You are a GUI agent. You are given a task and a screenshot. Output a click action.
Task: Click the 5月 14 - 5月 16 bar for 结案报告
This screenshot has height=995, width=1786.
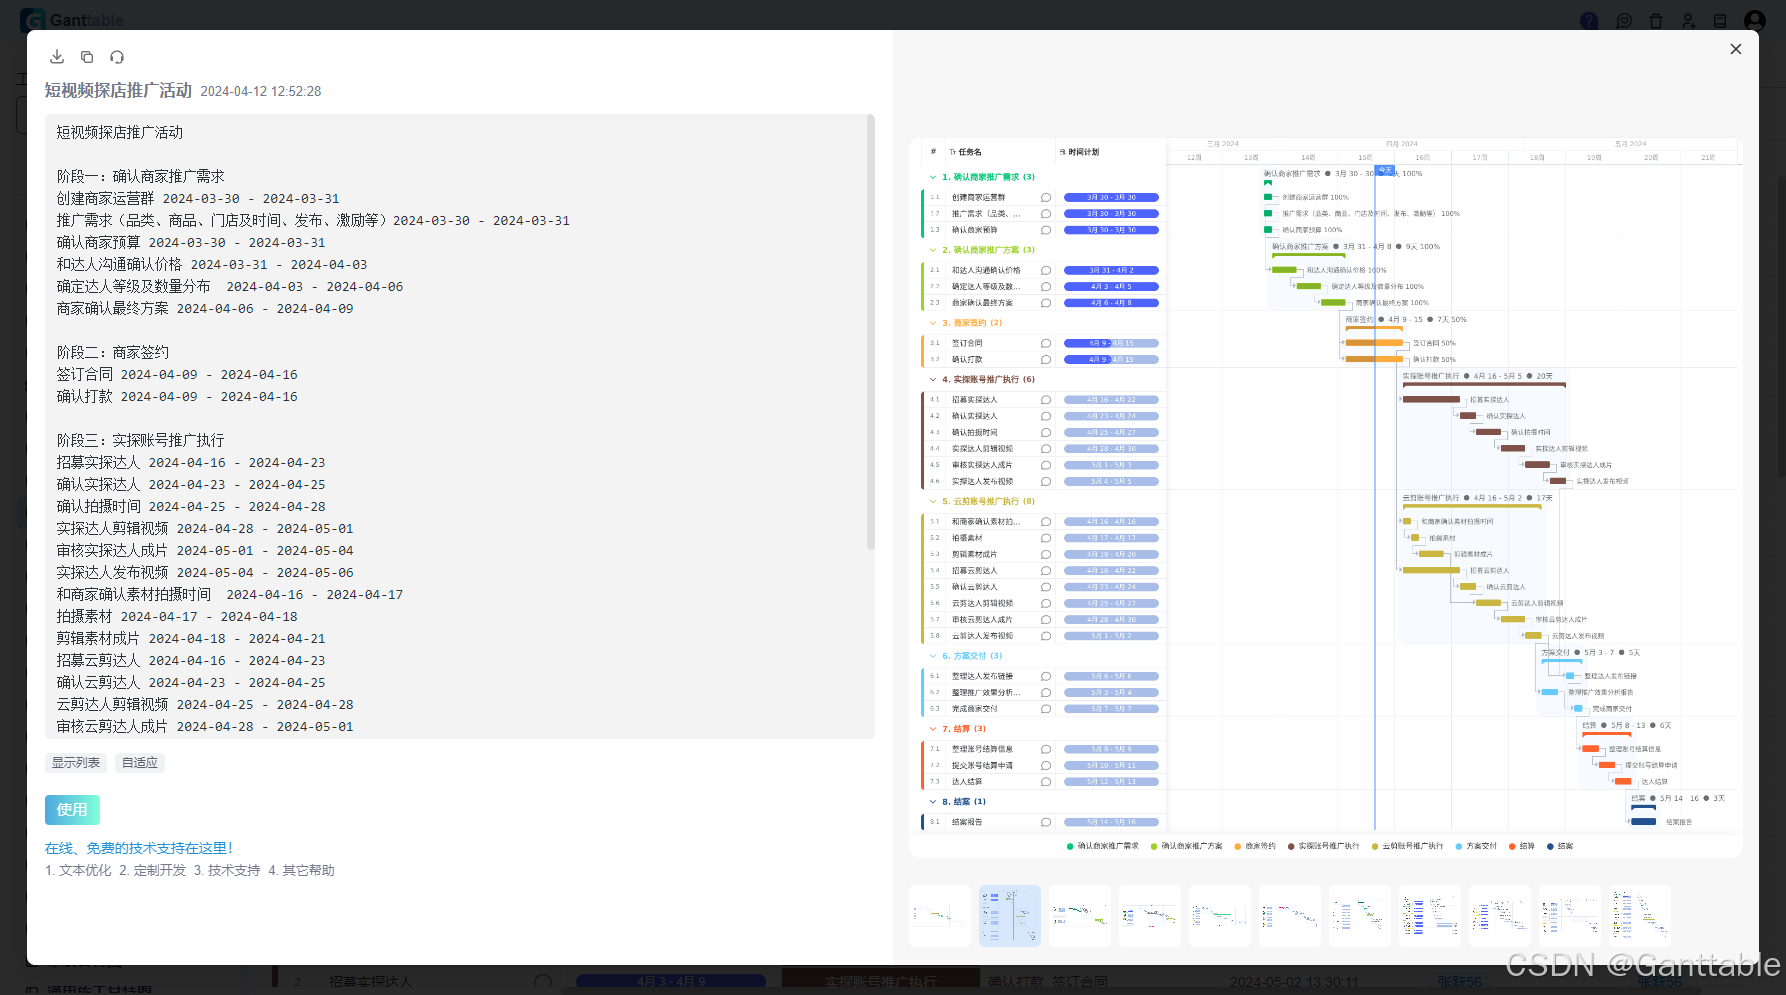[1111, 822]
